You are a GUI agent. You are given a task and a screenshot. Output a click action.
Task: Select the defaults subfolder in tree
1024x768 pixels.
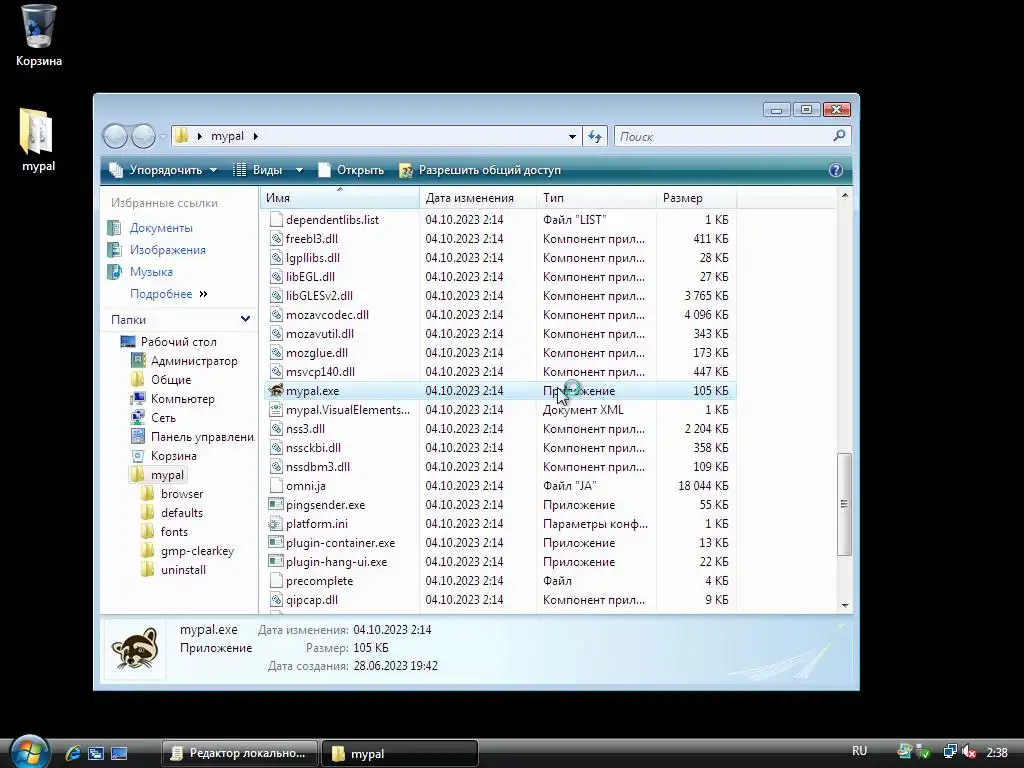pyautogui.click(x=172, y=513)
